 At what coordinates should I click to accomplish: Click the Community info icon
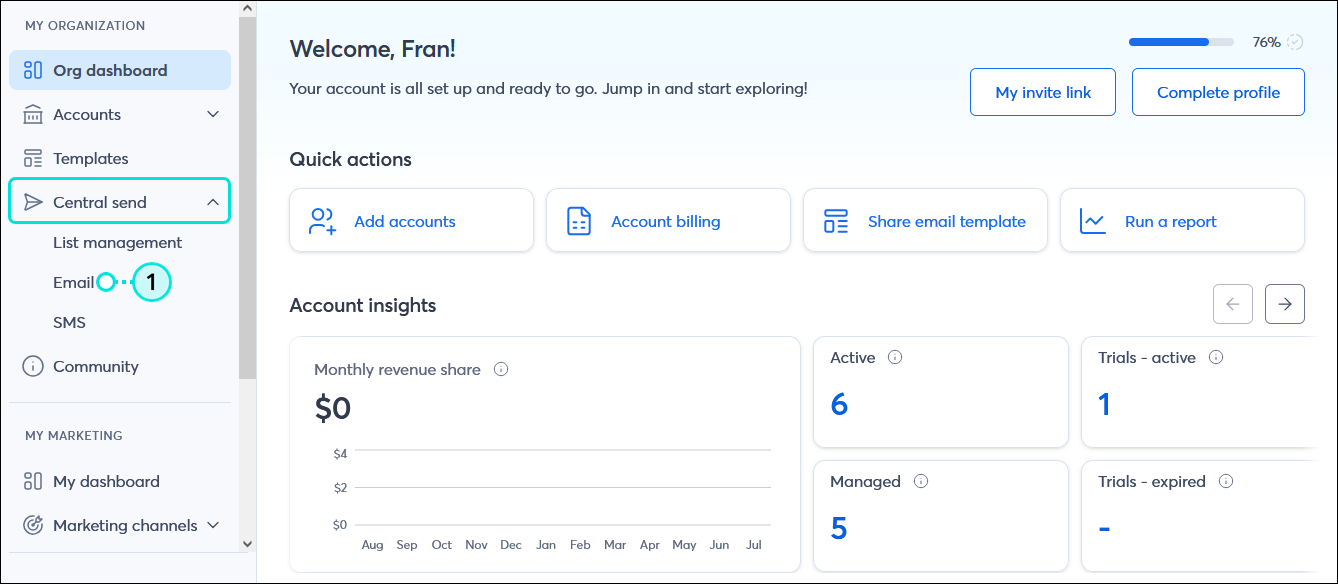coord(31,366)
